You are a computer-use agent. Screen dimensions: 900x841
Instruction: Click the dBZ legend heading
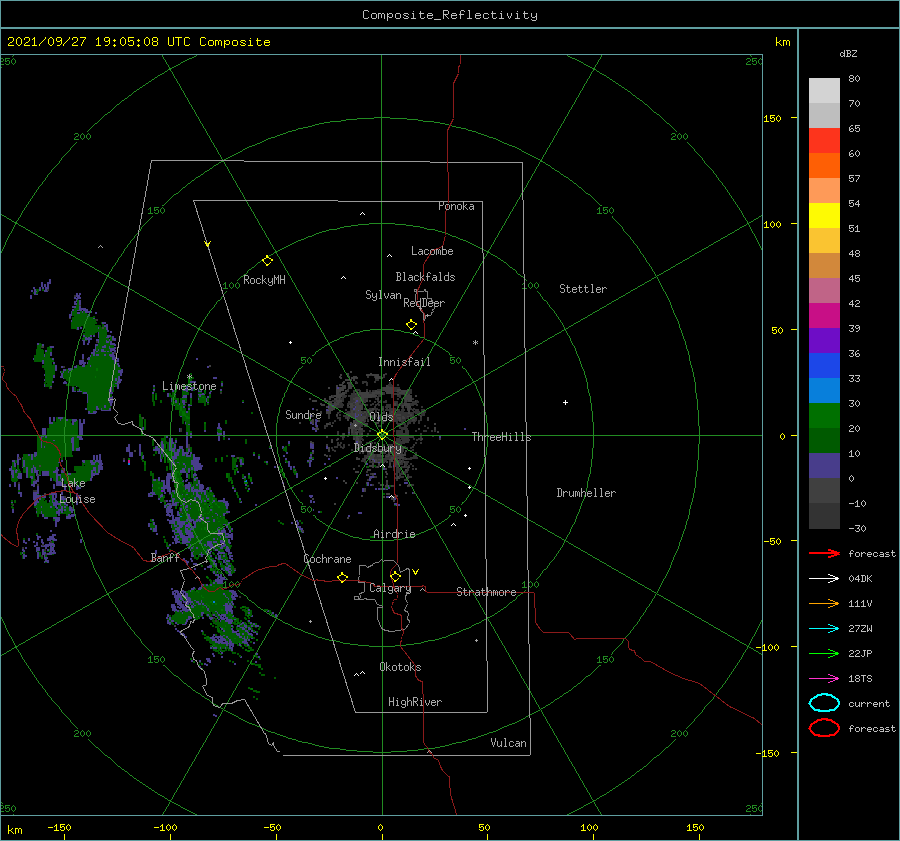(848, 53)
